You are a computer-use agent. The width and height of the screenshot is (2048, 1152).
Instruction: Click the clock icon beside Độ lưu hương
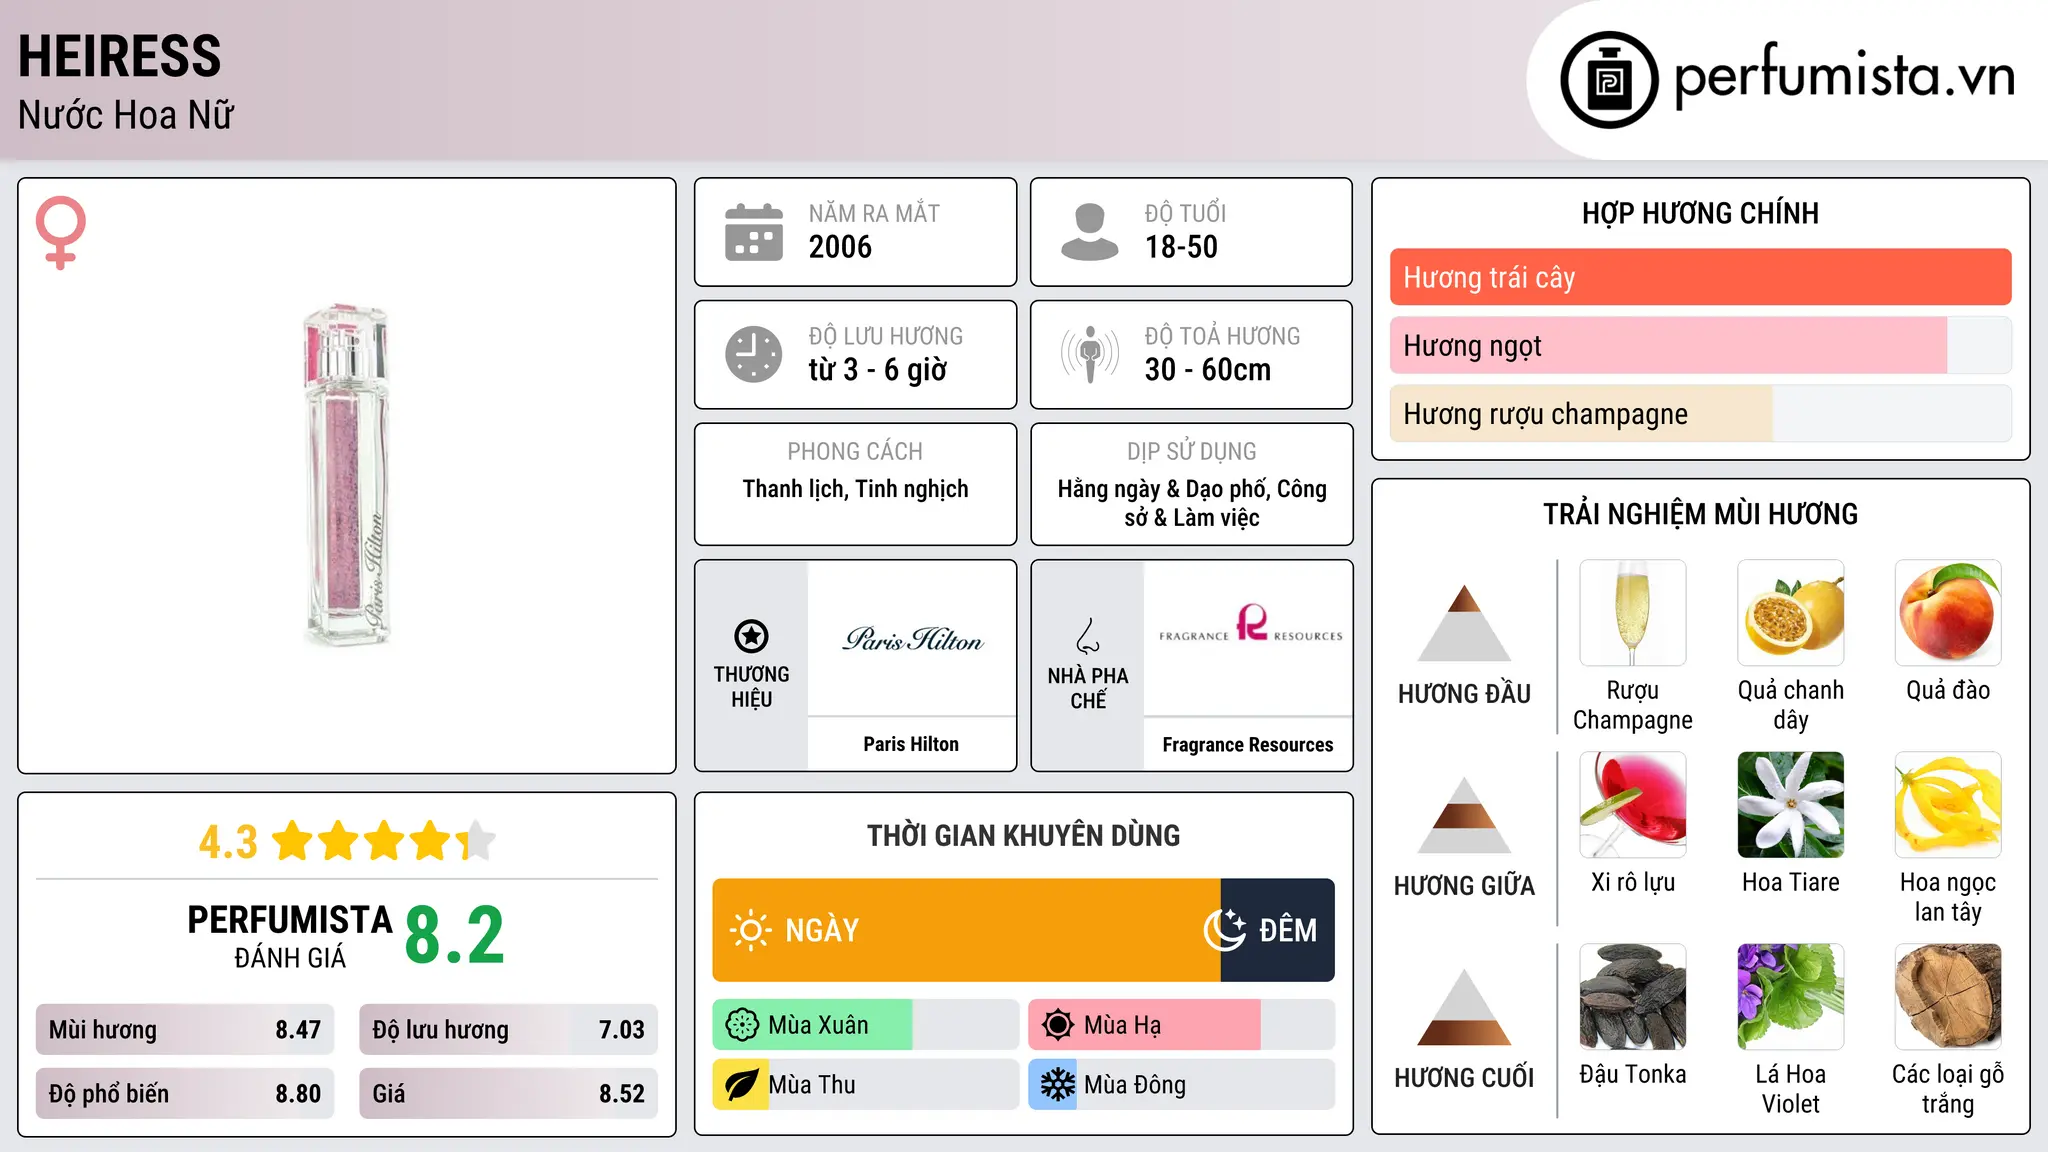[754, 354]
